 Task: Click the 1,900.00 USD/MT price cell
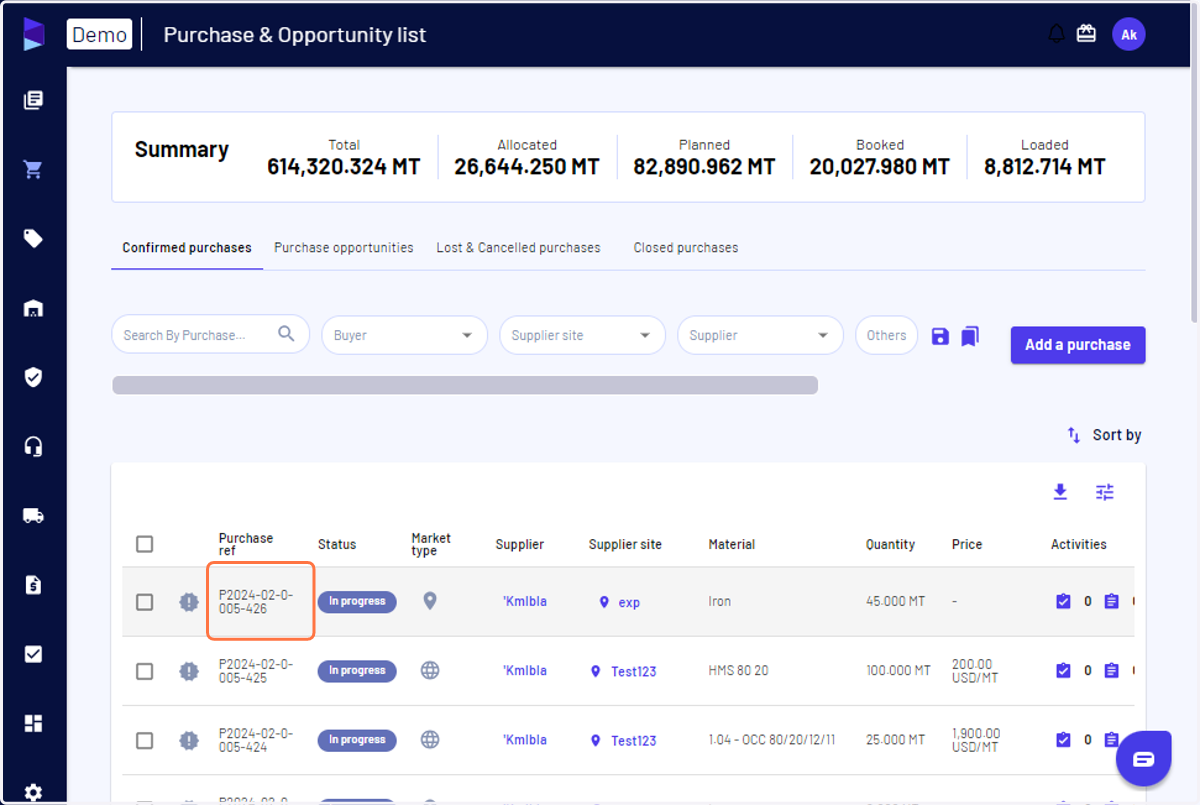tap(976, 740)
